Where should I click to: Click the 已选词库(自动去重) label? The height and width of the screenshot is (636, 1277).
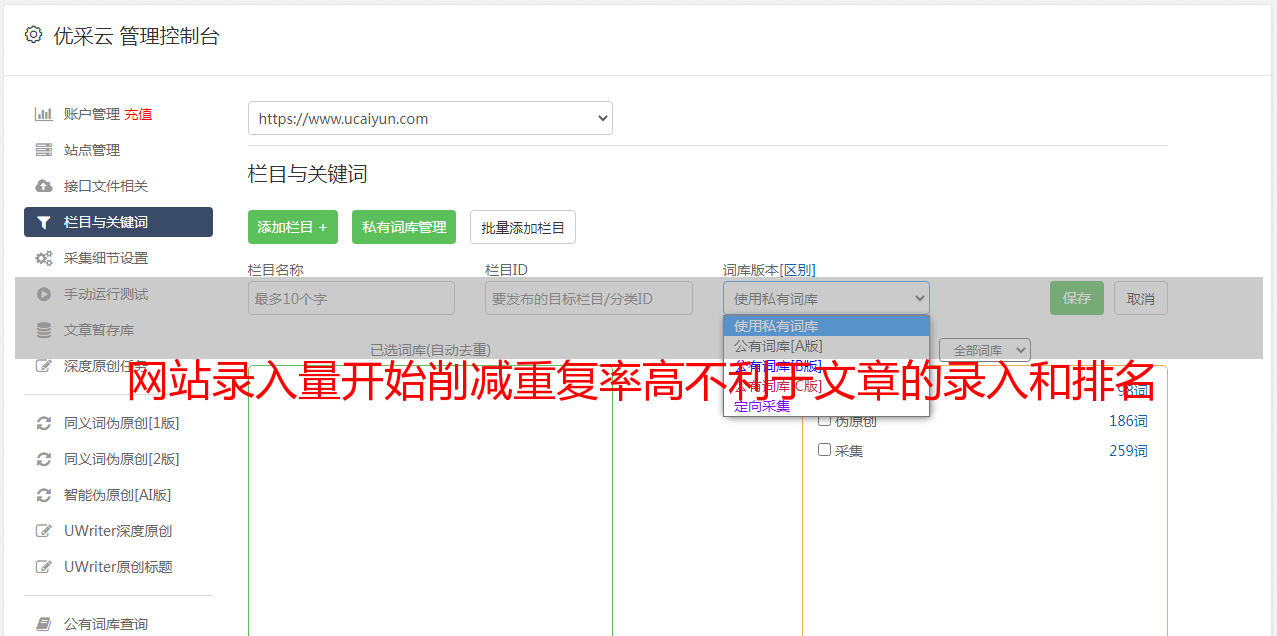[x=430, y=350]
